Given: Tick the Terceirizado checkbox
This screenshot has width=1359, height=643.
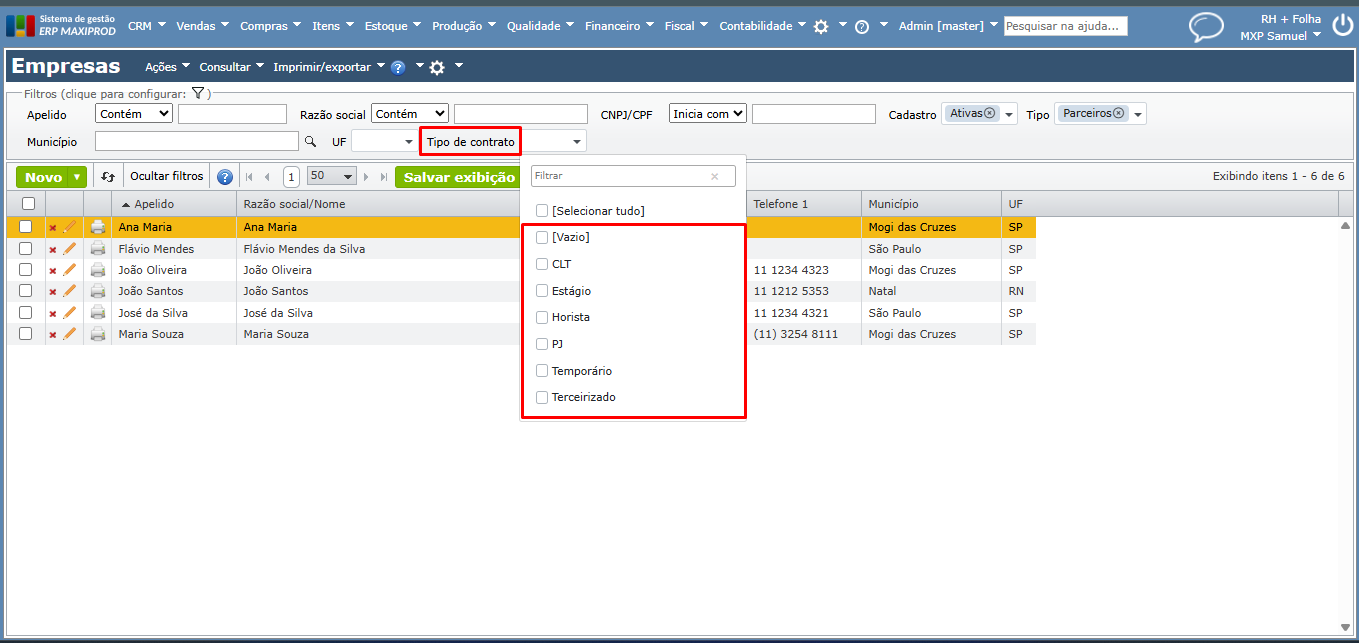Looking at the screenshot, I should (542, 397).
